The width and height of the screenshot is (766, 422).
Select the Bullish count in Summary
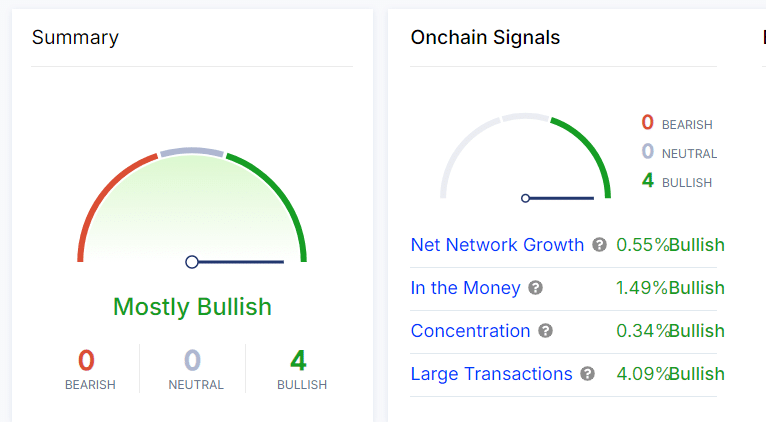tap(298, 361)
